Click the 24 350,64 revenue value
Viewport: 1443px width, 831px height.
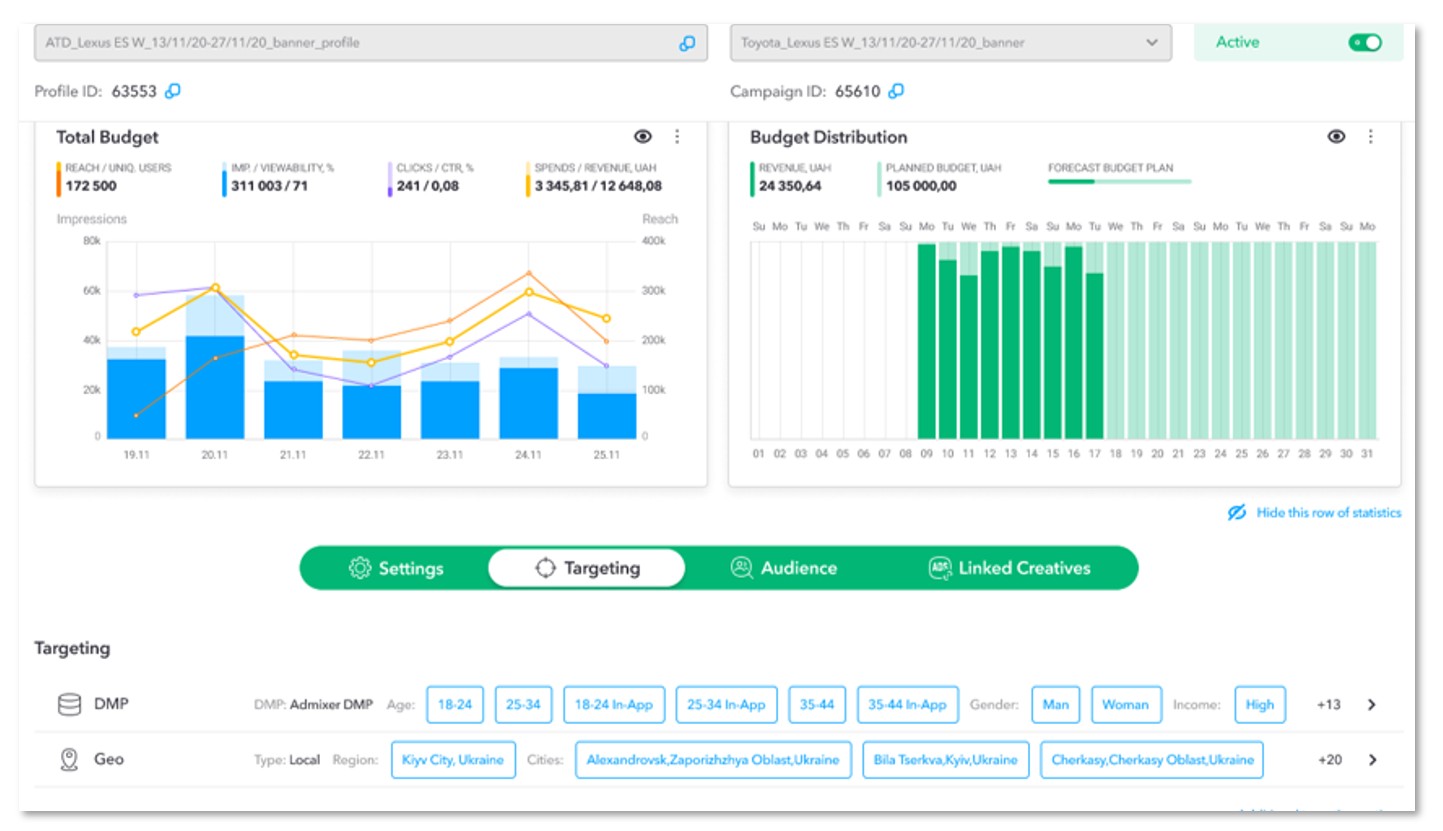pos(790,186)
